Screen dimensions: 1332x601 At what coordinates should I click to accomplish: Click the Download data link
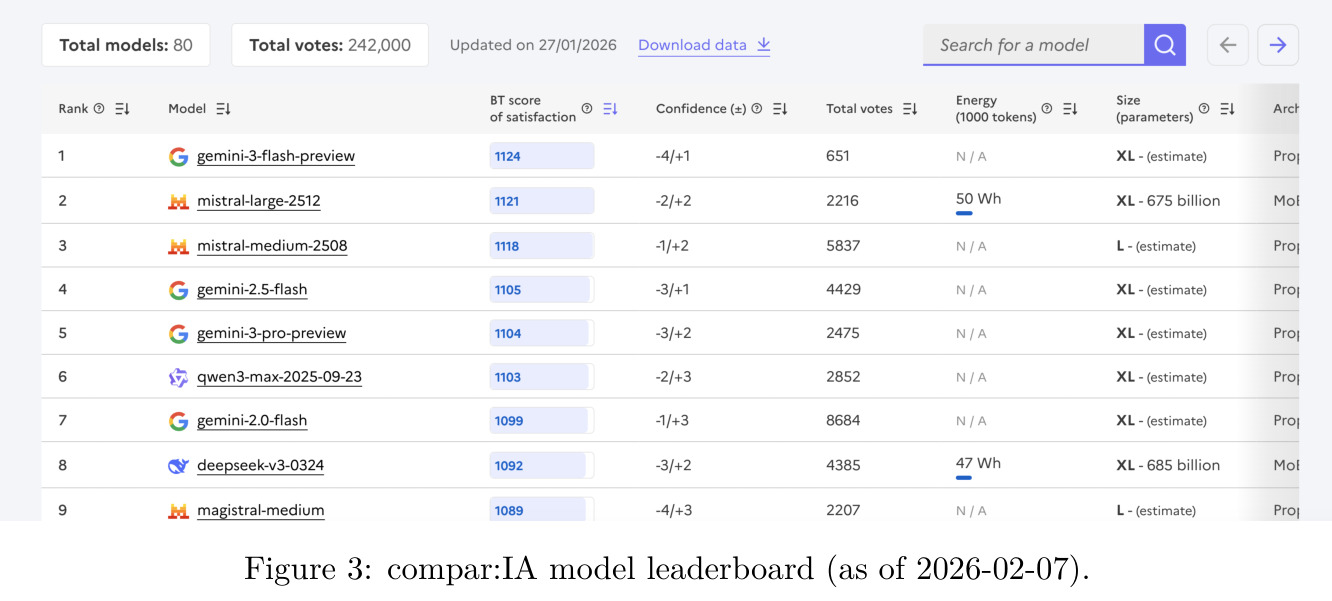(704, 45)
